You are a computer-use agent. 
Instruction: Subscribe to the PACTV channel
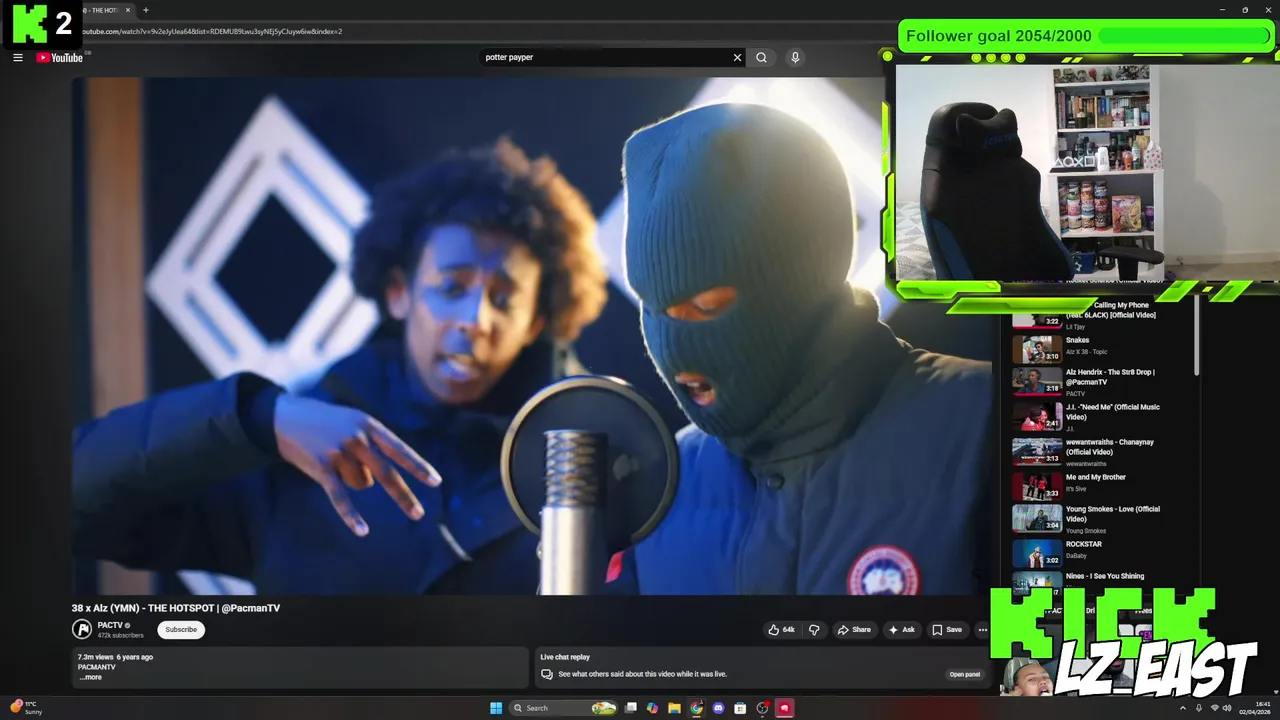coord(181,630)
